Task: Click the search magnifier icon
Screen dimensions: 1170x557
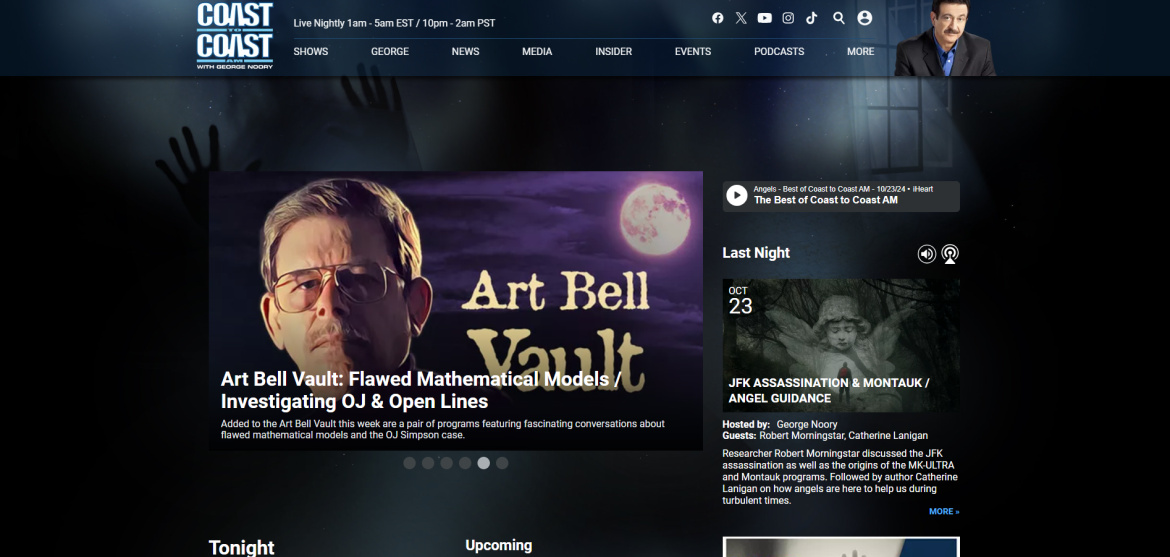Action: 839,18
